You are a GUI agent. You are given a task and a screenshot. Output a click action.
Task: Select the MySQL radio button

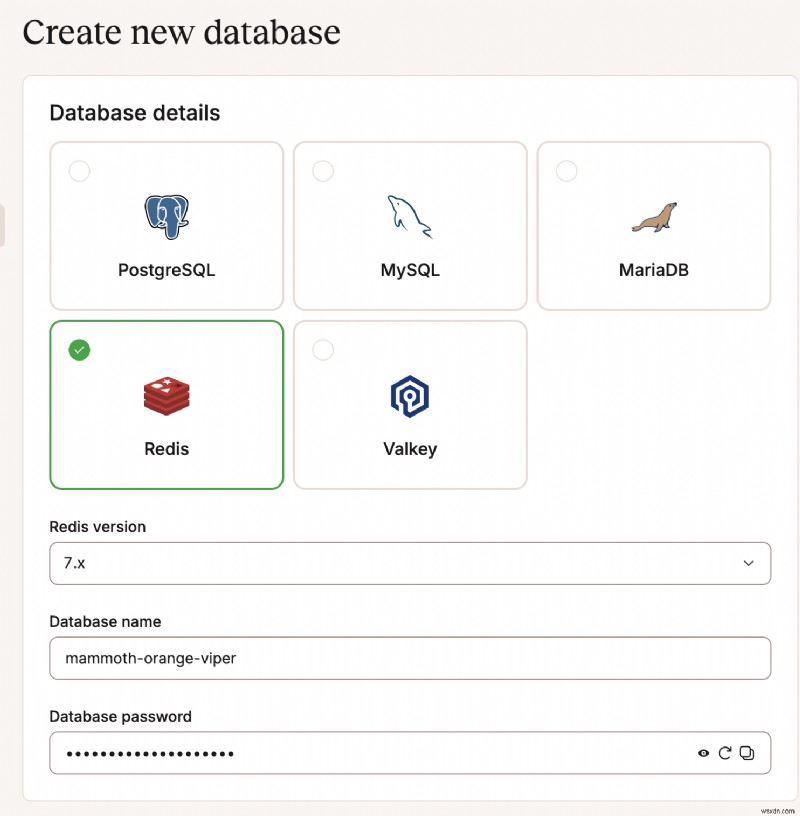point(323,171)
